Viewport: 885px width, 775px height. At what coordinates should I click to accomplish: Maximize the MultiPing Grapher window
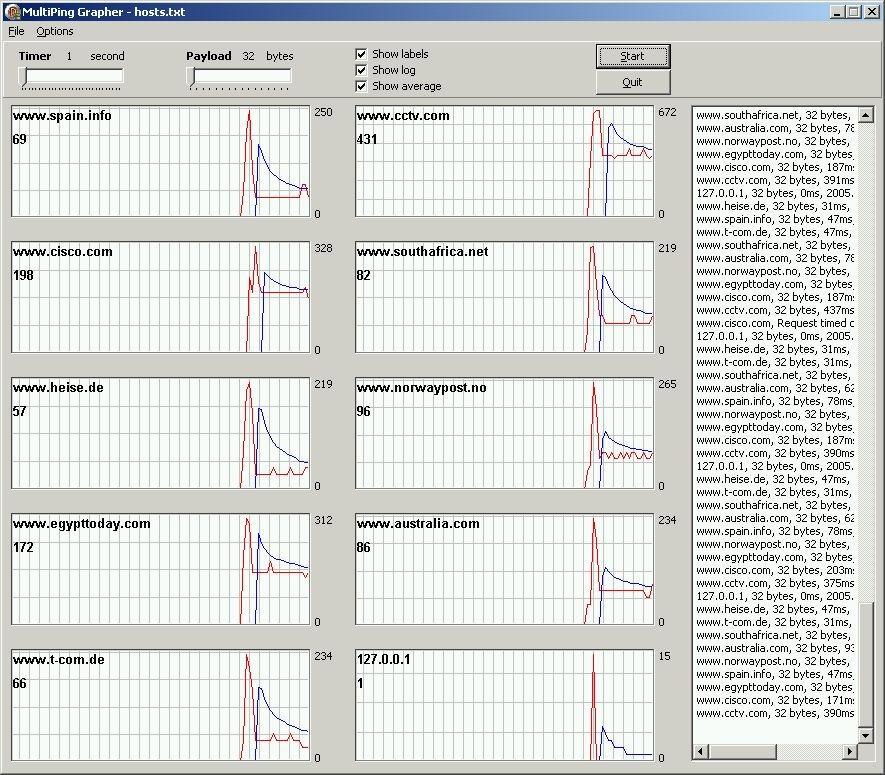tap(854, 12)
